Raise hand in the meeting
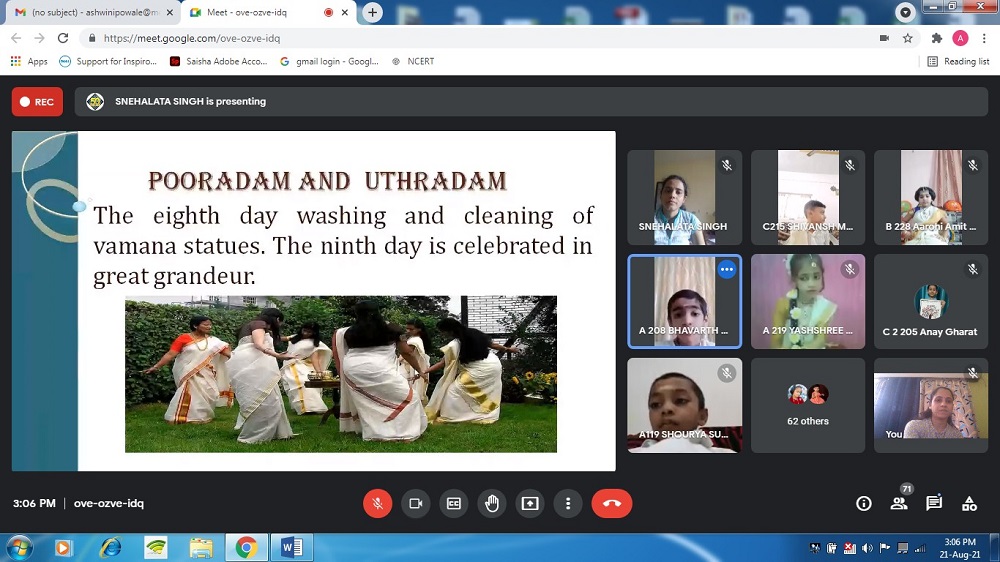Image resolution: width=1000 pixels, height=562 pixels. coord(492,503)
